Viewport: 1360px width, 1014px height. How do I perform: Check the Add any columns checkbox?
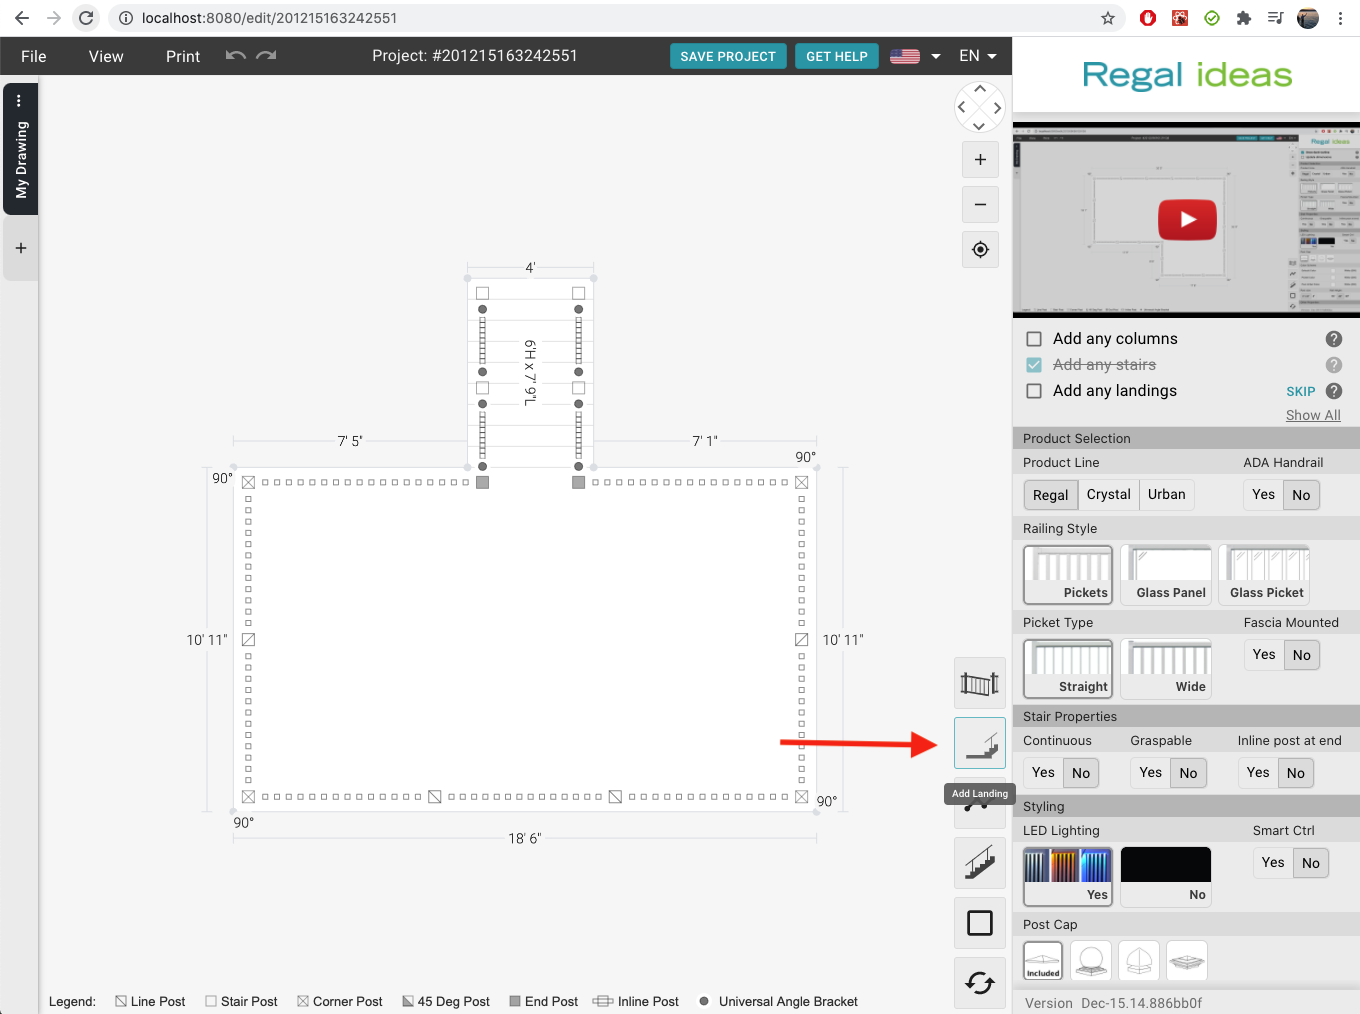click(x=1033, y=338)
